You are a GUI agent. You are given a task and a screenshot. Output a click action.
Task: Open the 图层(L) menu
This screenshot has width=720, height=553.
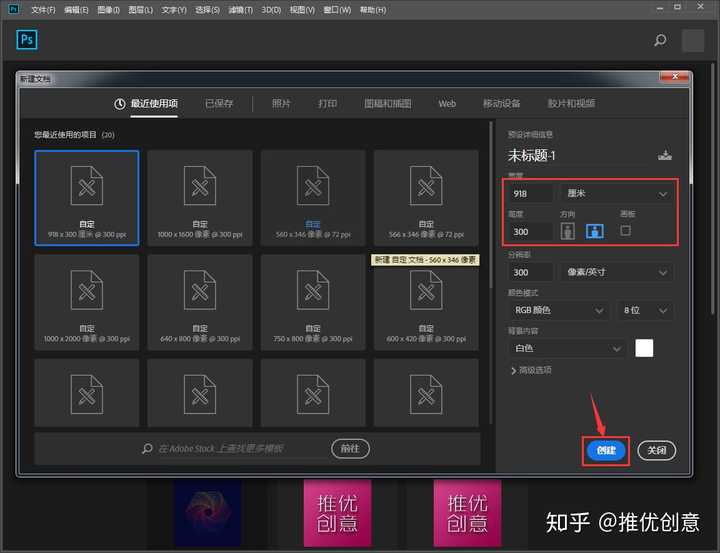pyautogui.click(x=141, y=10)
